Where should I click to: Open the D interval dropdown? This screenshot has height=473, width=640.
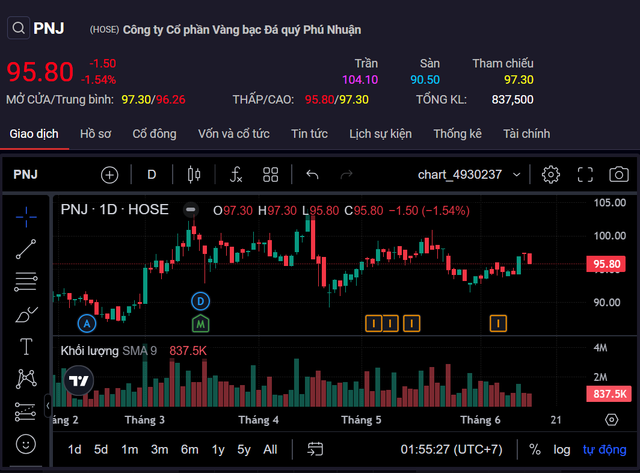click(152, 174)
